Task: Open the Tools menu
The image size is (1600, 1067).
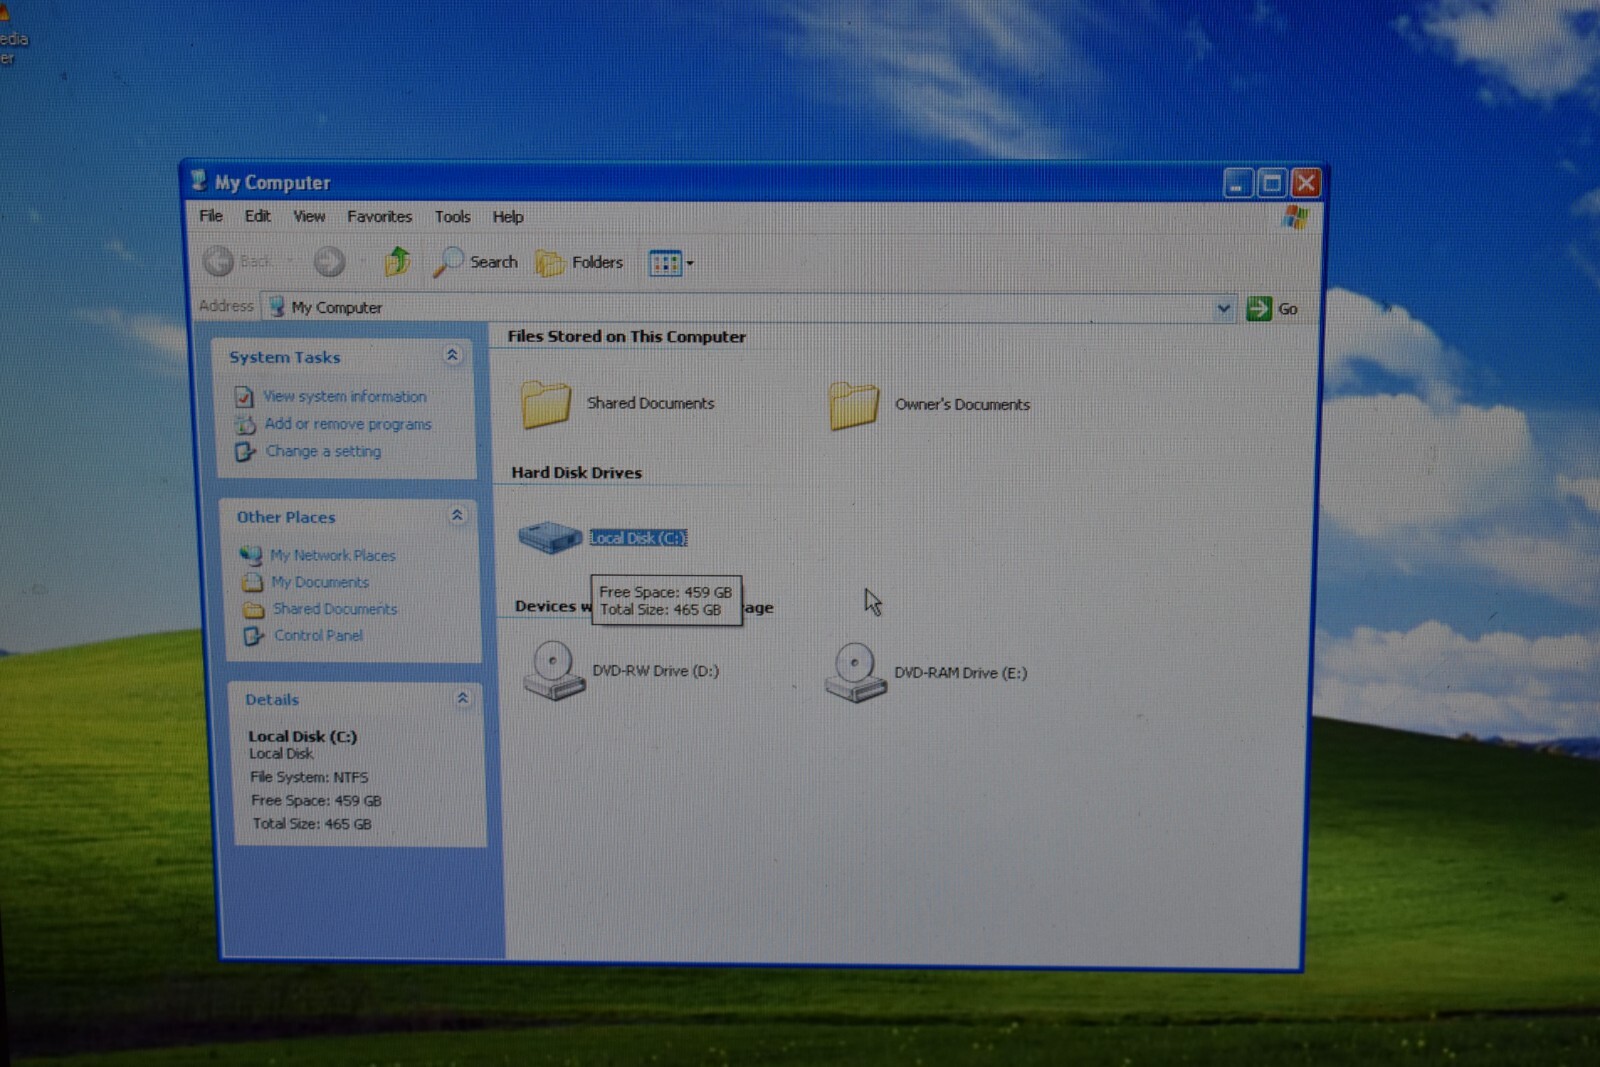Action: 452,216
